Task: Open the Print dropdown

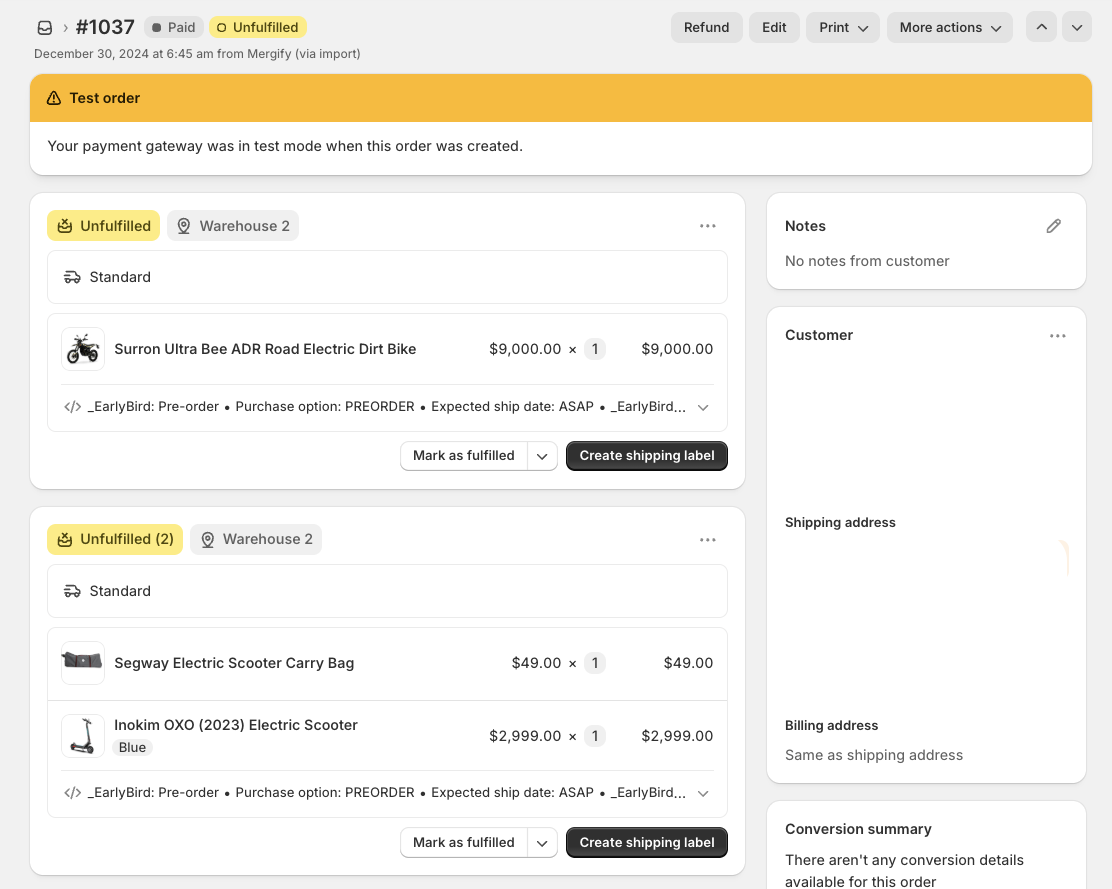Action: (x=842, y=27)
